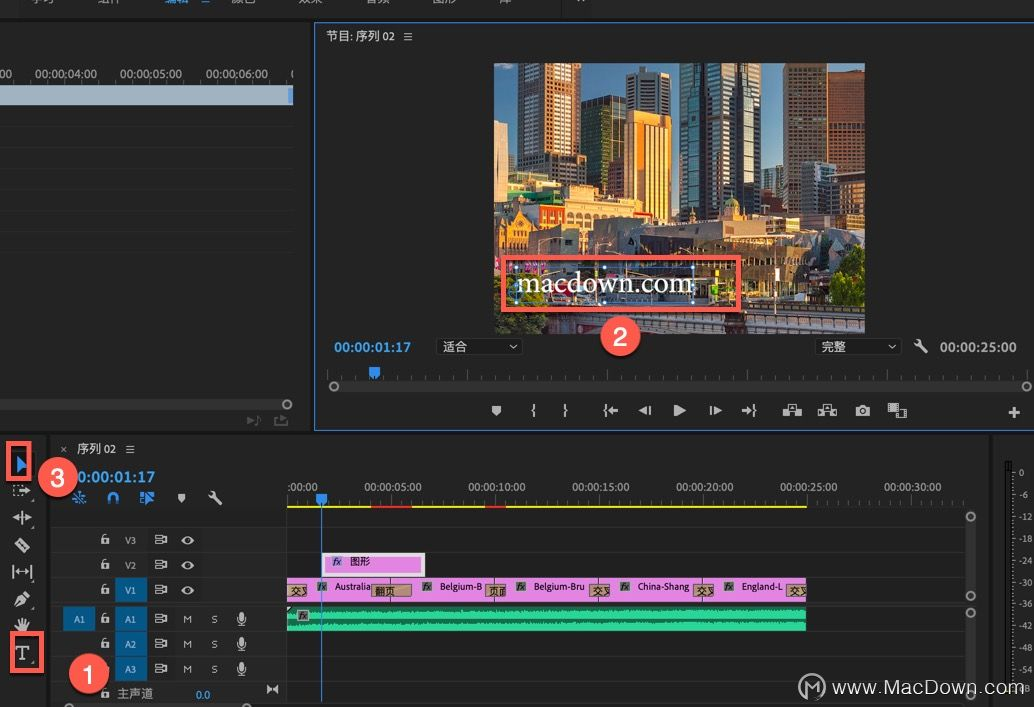1034x707 pixels.
Task: Click the Export Frame camera icon
Action: pos(863,411)
